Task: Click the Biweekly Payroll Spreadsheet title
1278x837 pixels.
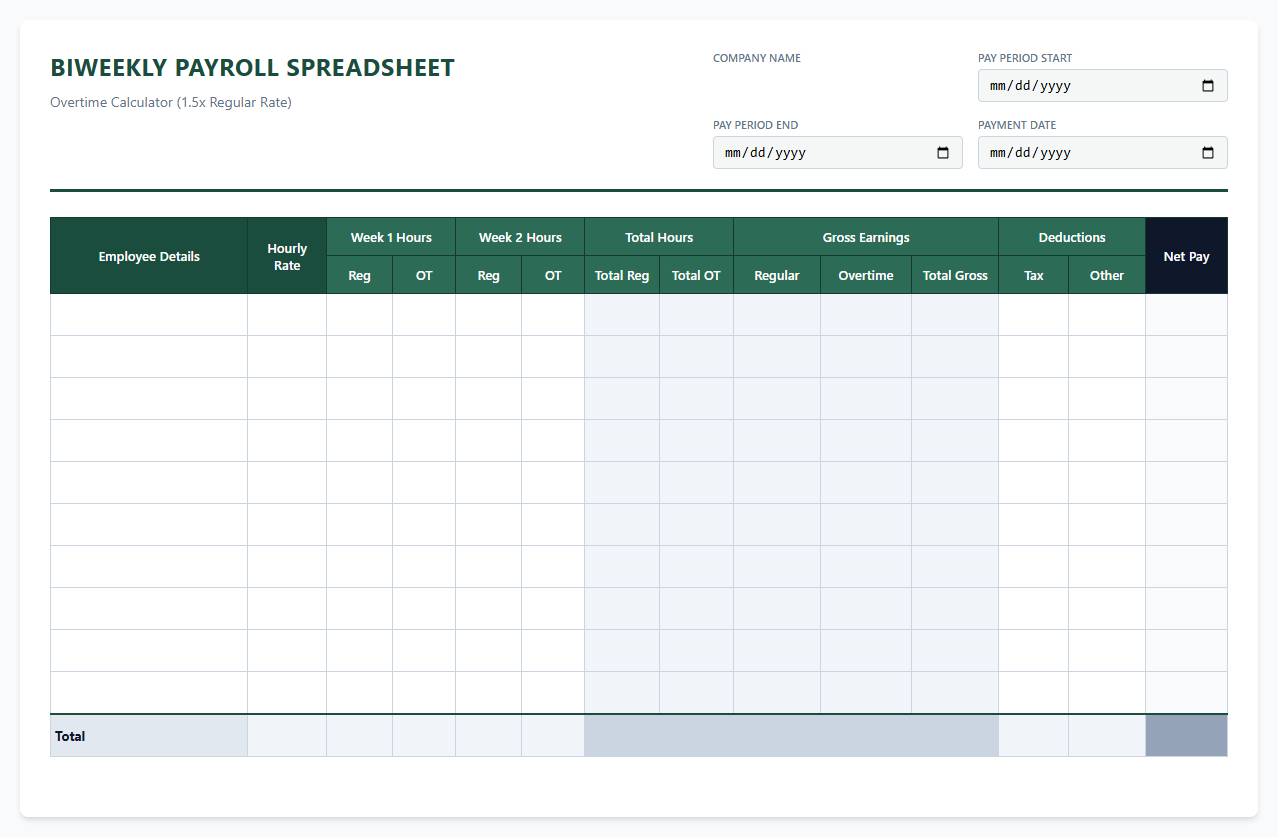Action: click(252, 68)
